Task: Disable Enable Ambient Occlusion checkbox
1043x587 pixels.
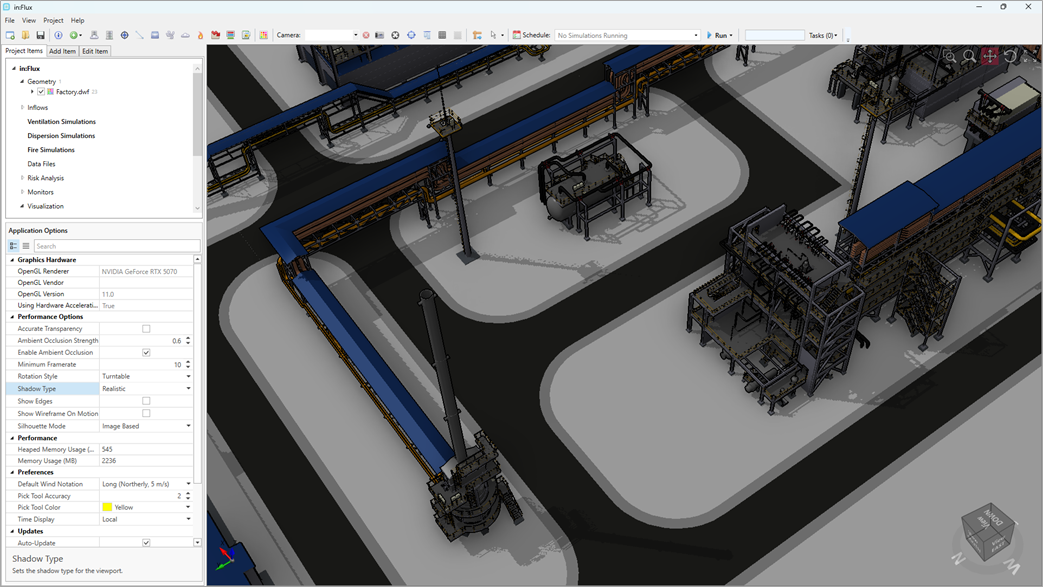Action: click(x=146, y=353)
